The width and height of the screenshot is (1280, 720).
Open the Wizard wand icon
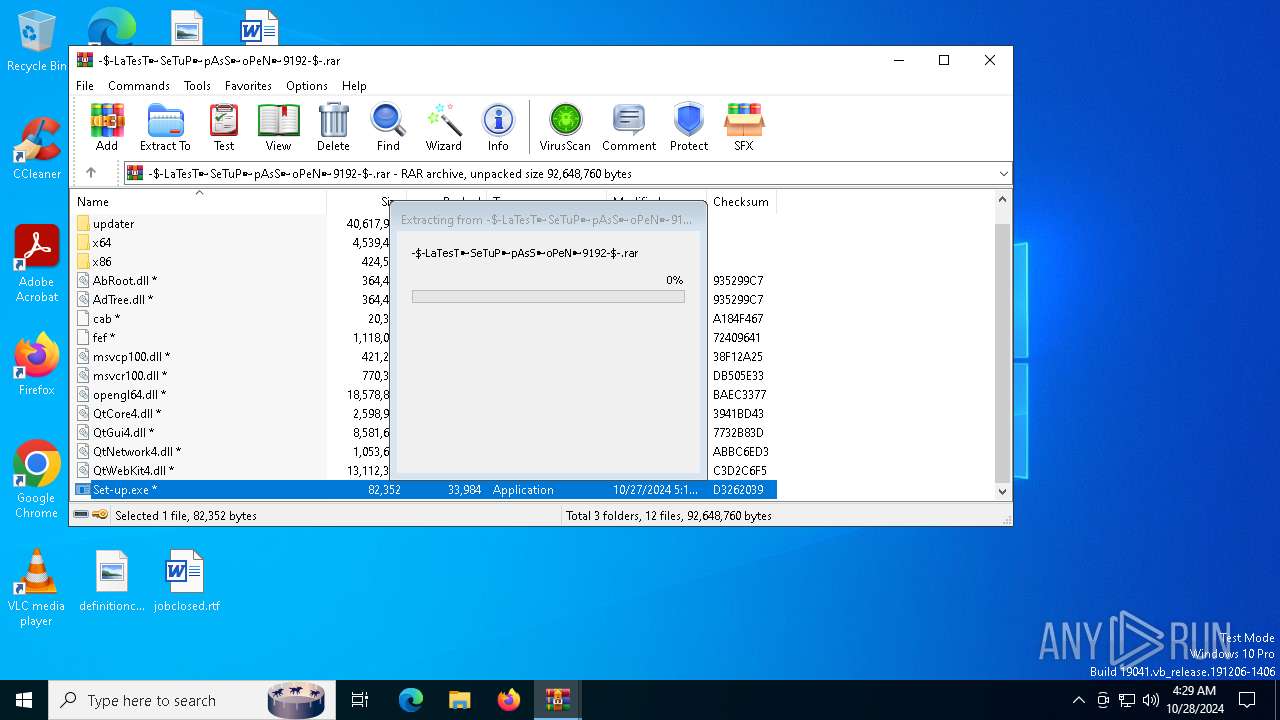click(x=443, y=127)
